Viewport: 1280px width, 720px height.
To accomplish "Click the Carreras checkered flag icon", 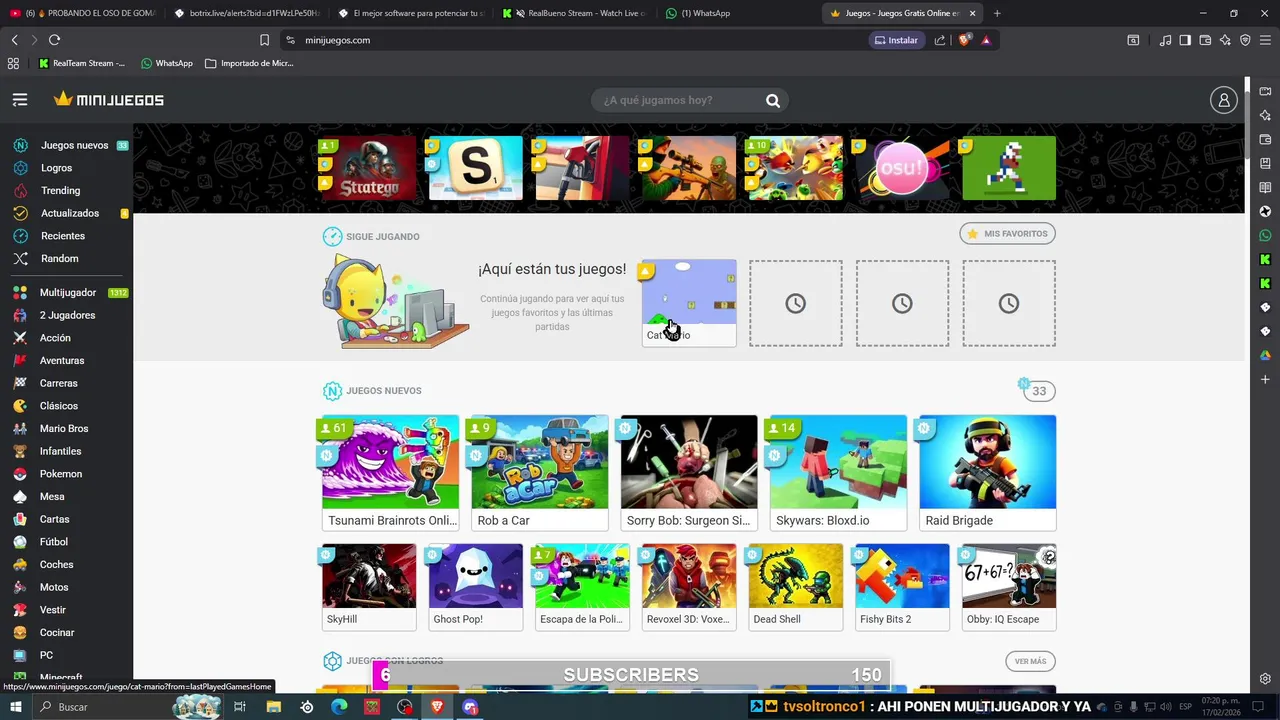I will click(20, 383).
